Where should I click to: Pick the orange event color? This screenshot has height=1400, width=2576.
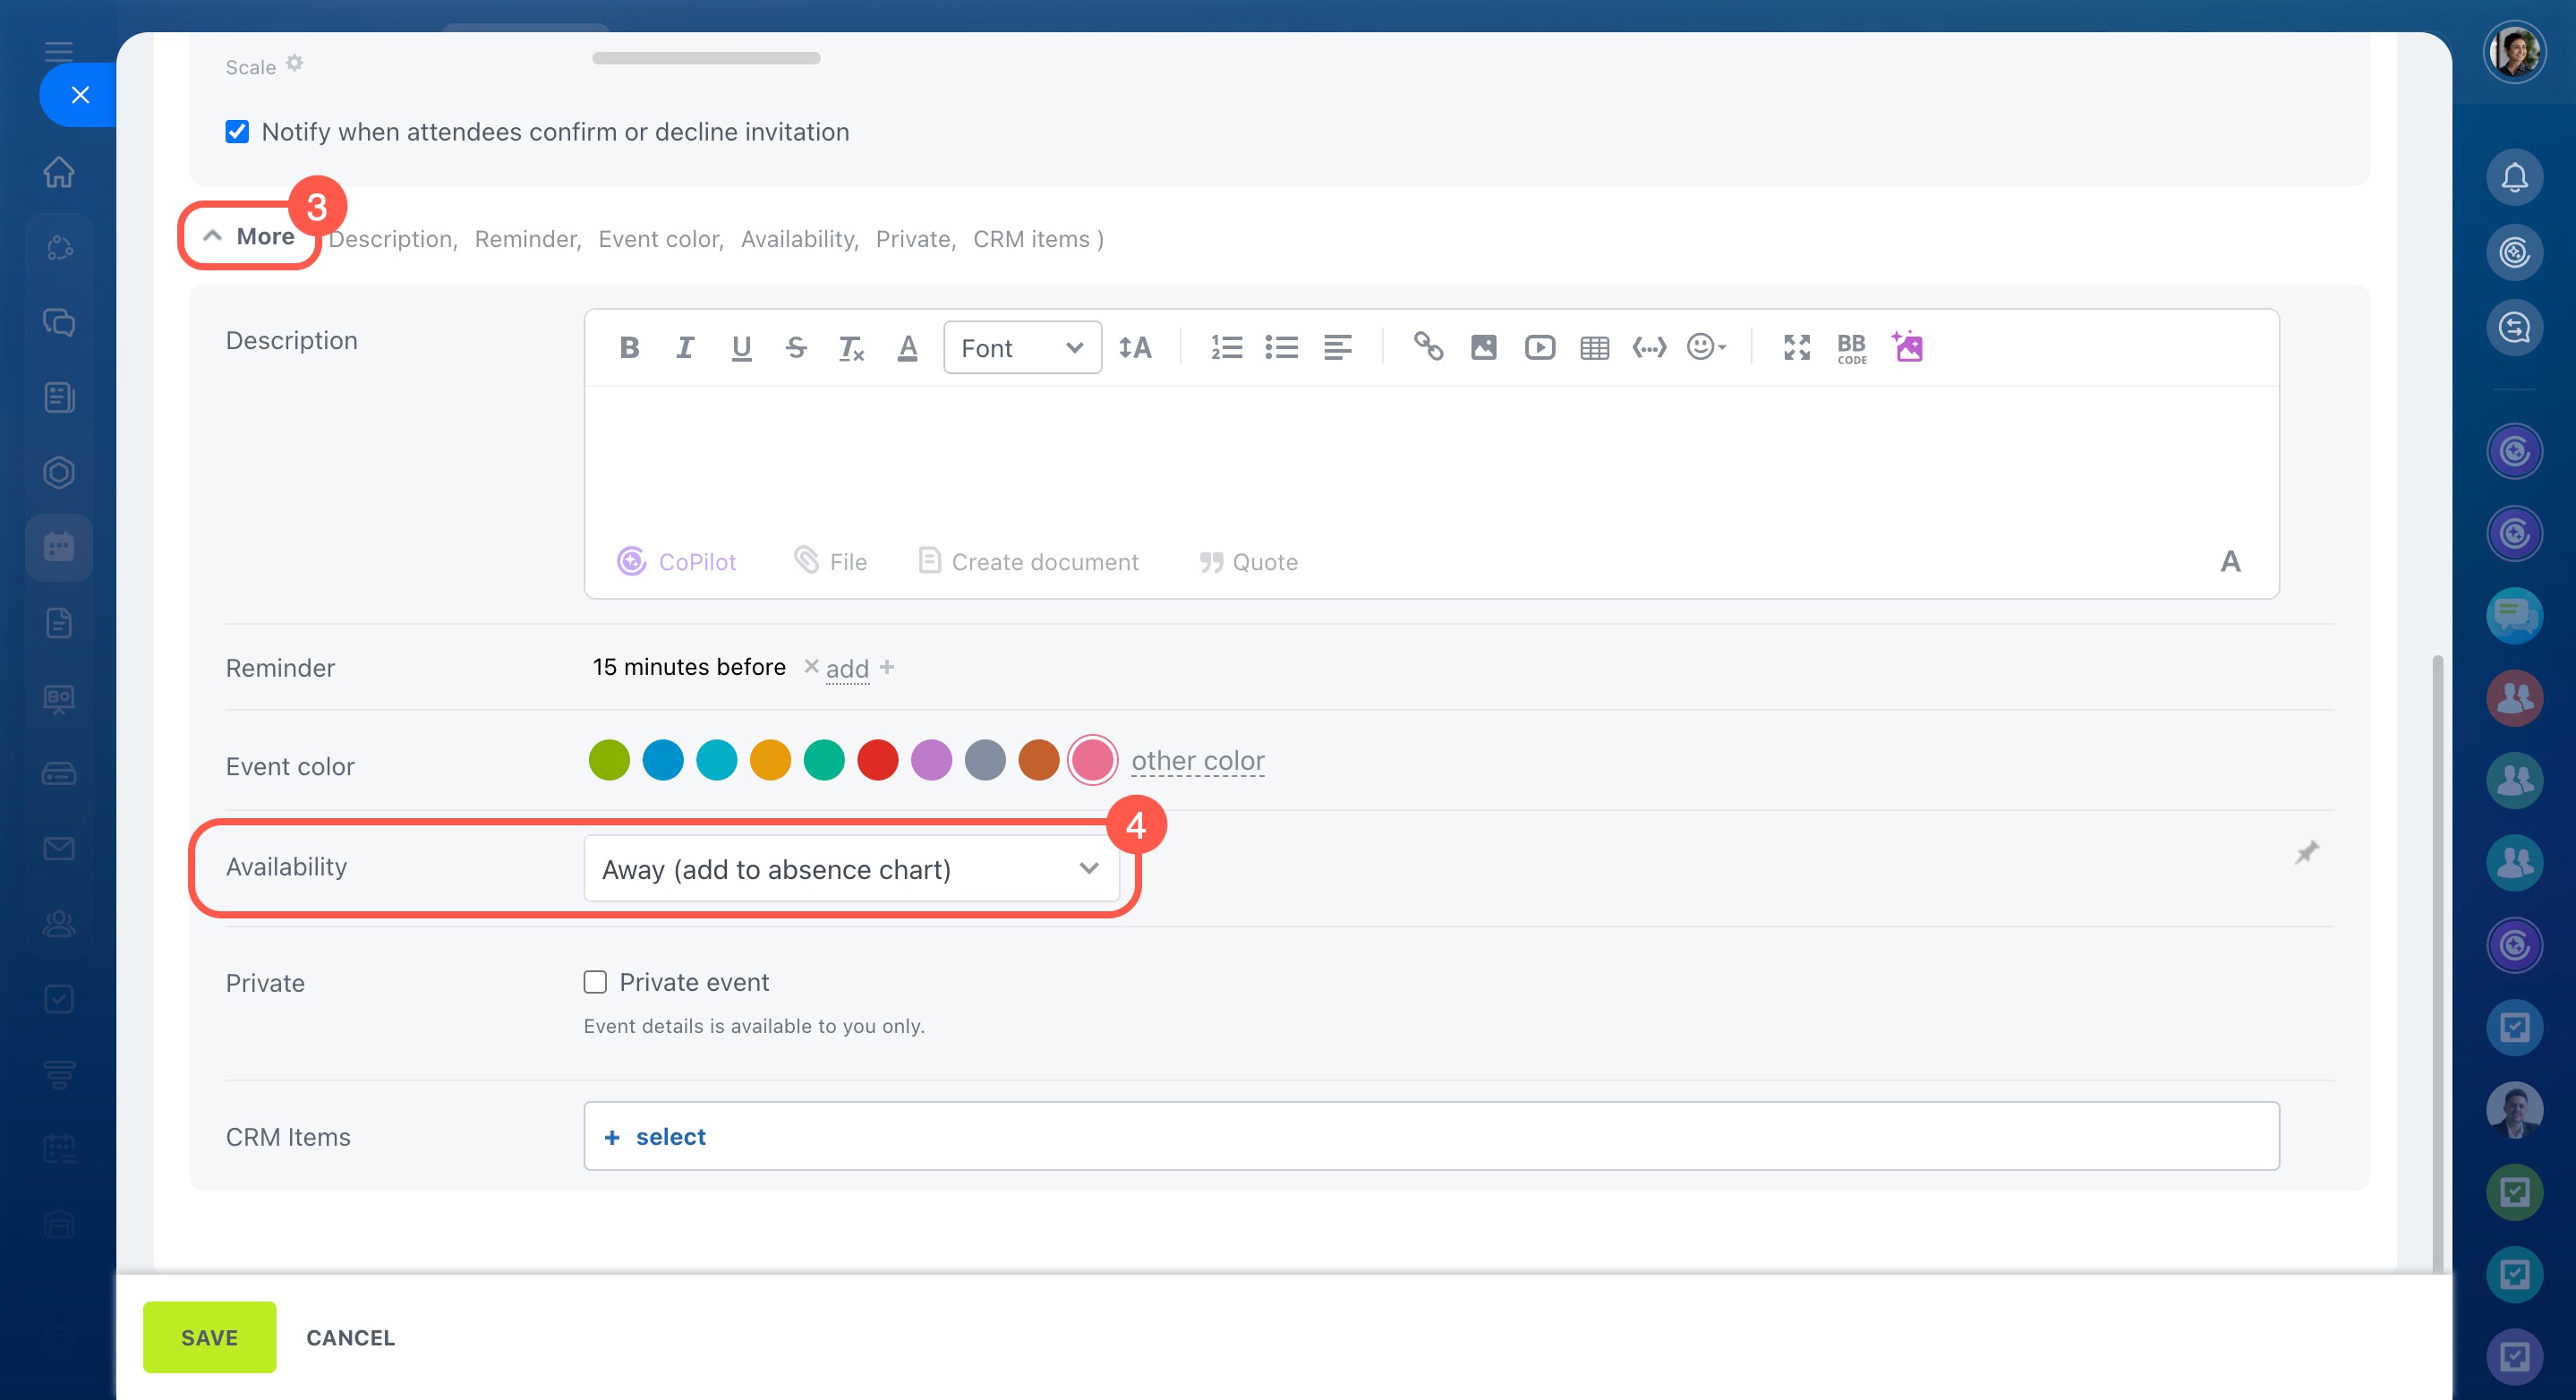(x=770, y=760)
